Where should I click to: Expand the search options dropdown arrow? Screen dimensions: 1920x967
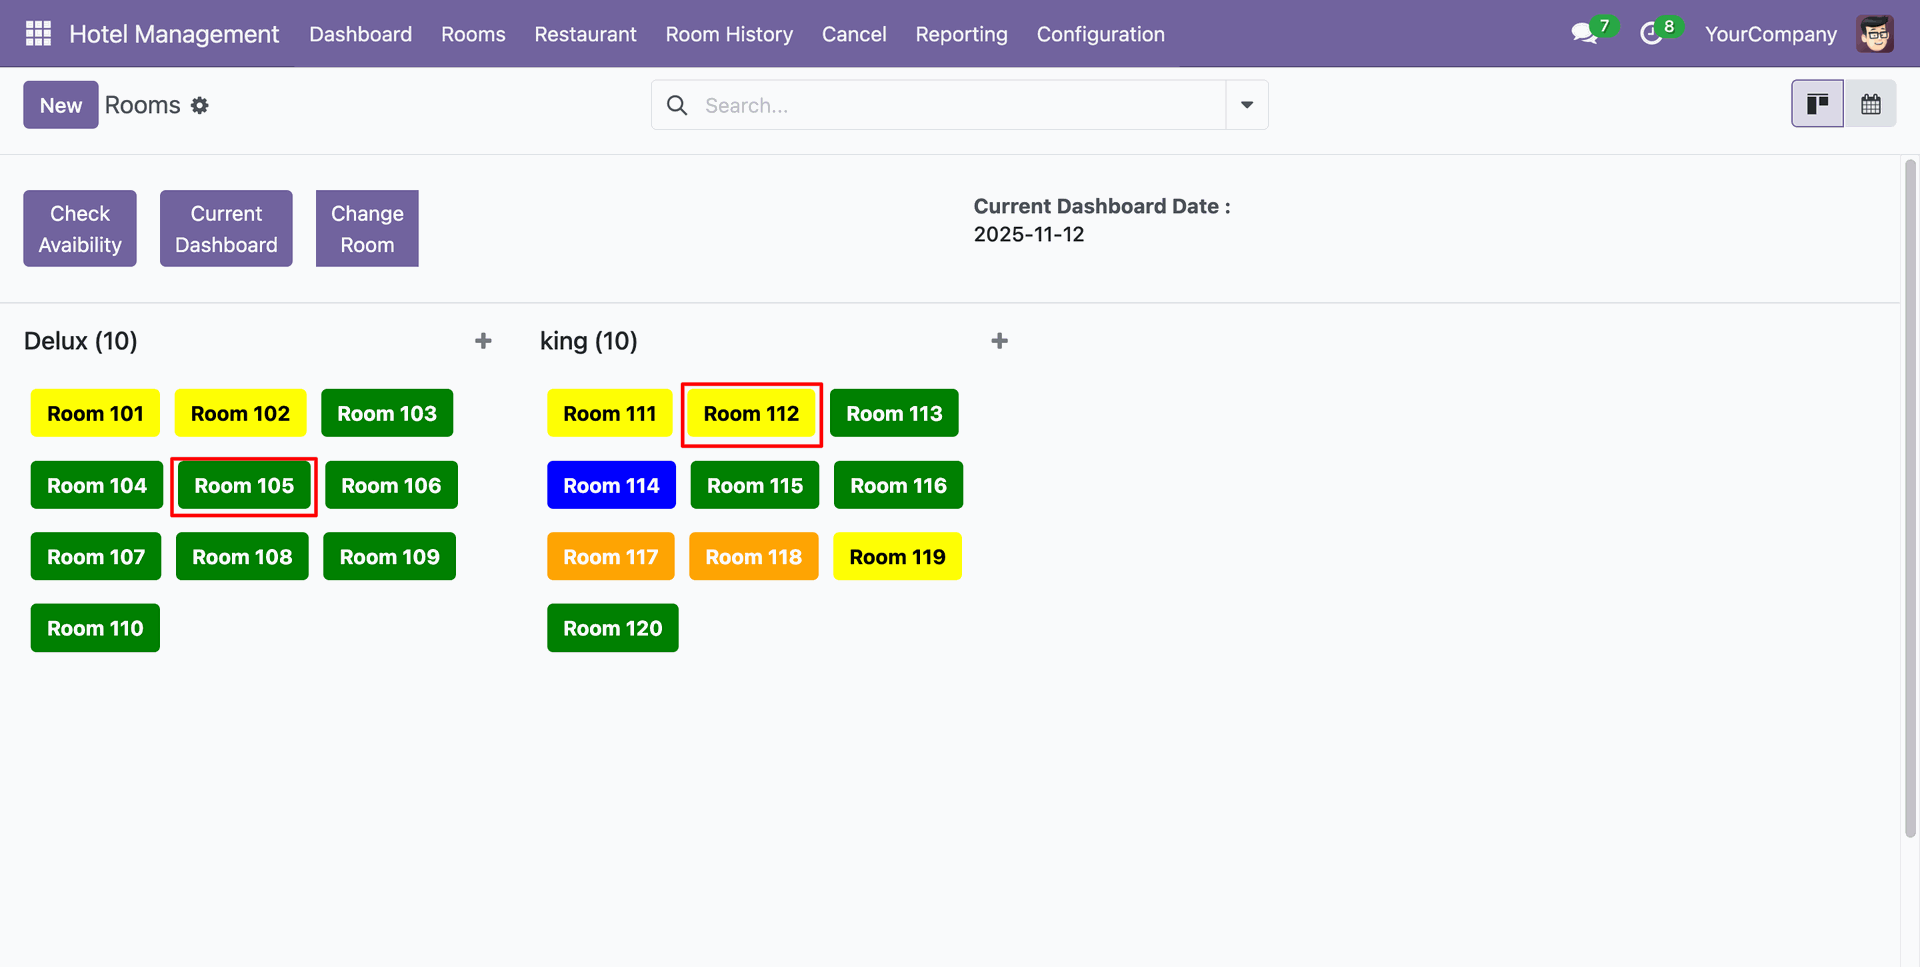coord(1247,105)
